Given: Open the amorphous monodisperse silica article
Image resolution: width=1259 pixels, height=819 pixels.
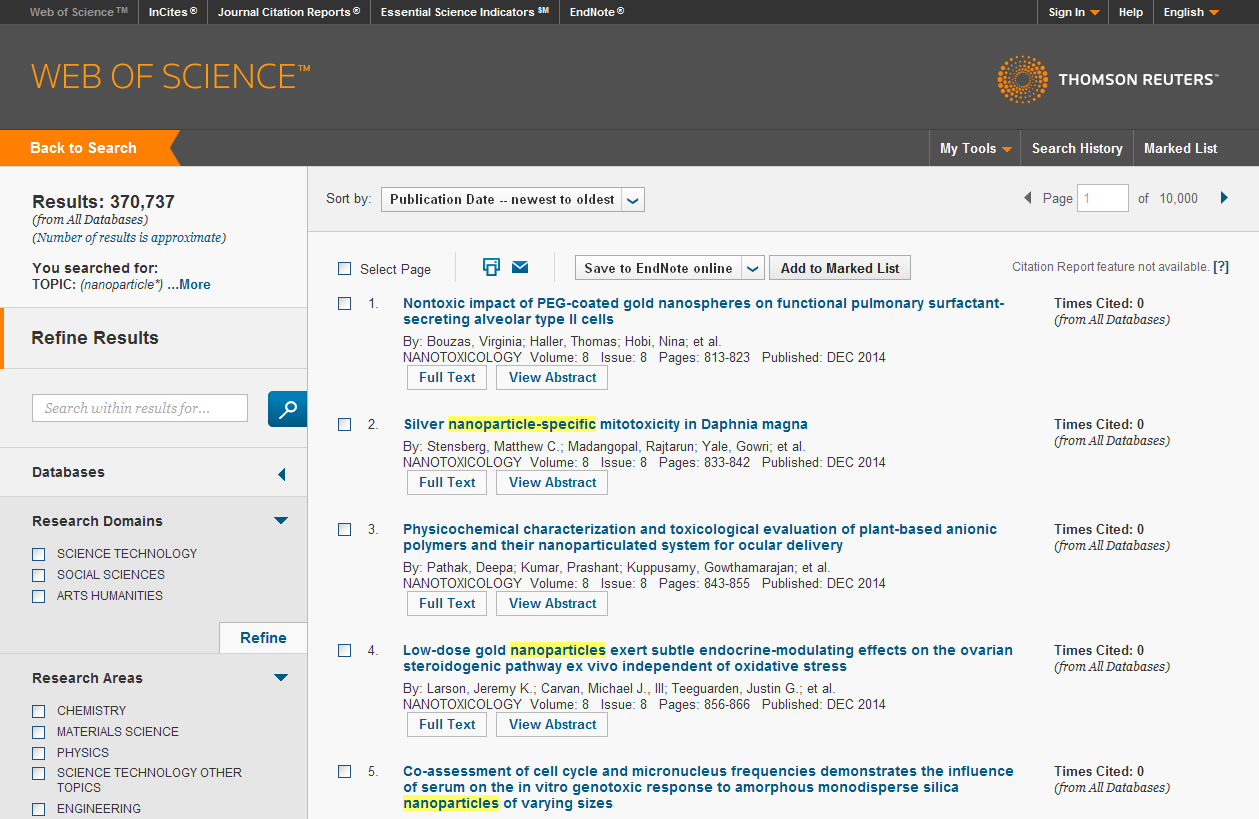Looking at the screenshot, I should pyautogui.click(x=708, y=787).
